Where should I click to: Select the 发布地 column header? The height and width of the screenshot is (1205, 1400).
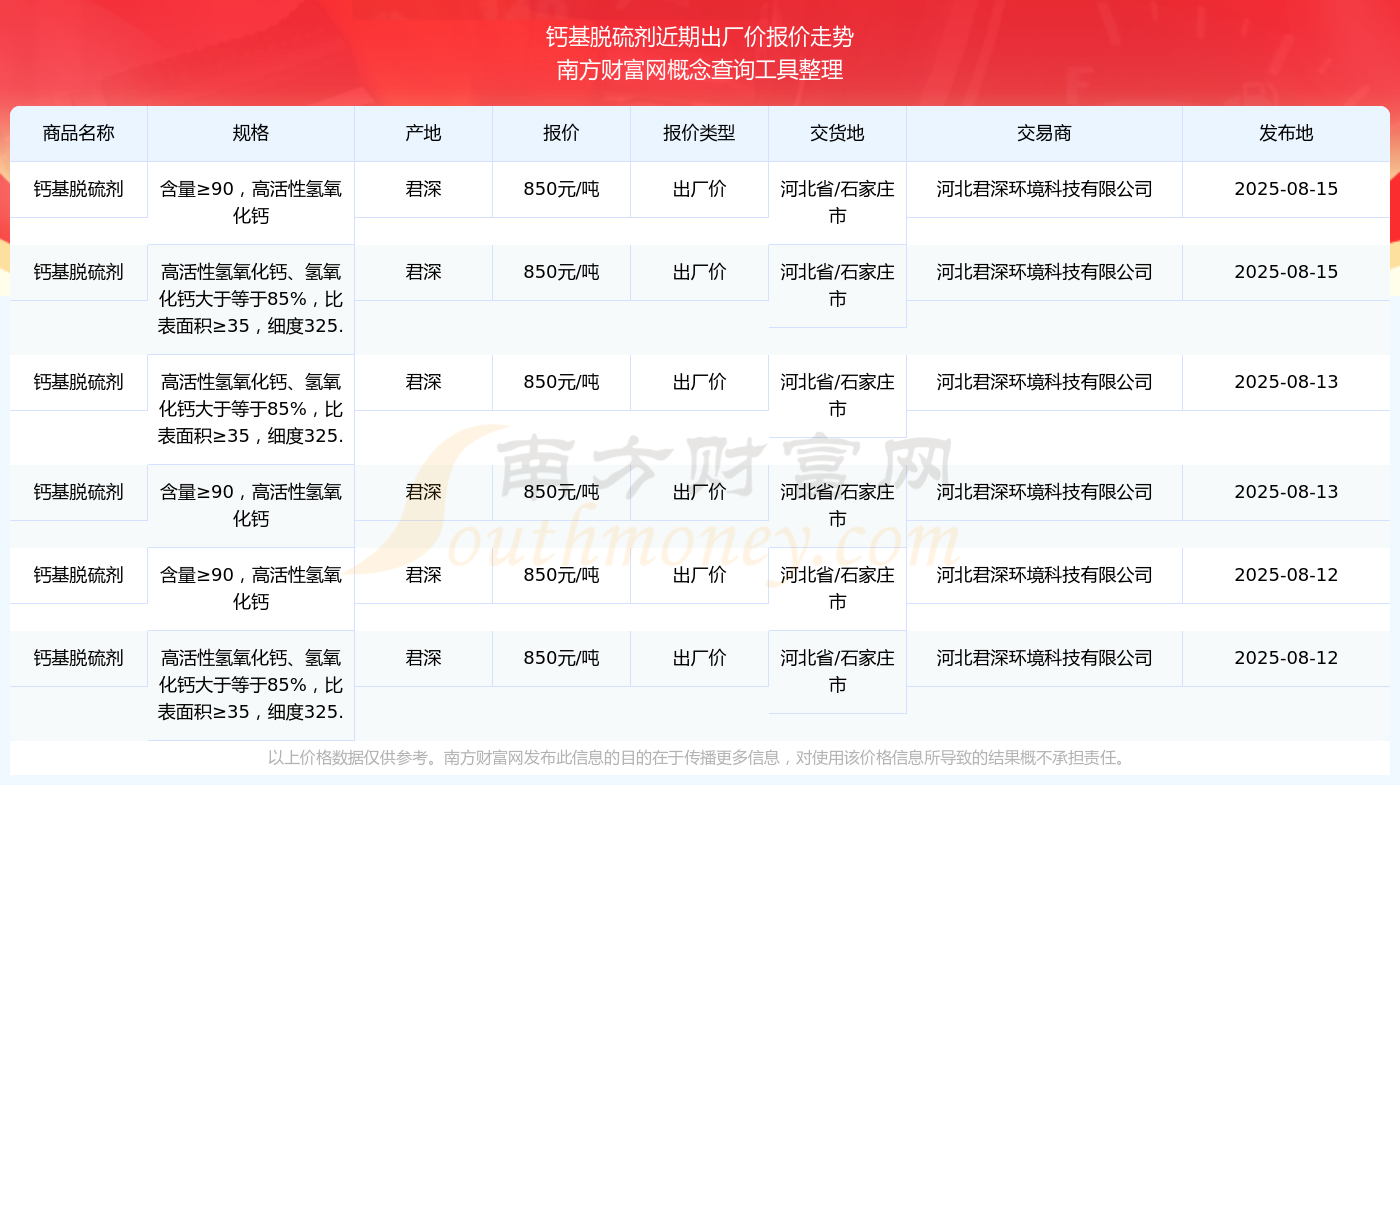pyautogui.click(x=1286, y=134)
